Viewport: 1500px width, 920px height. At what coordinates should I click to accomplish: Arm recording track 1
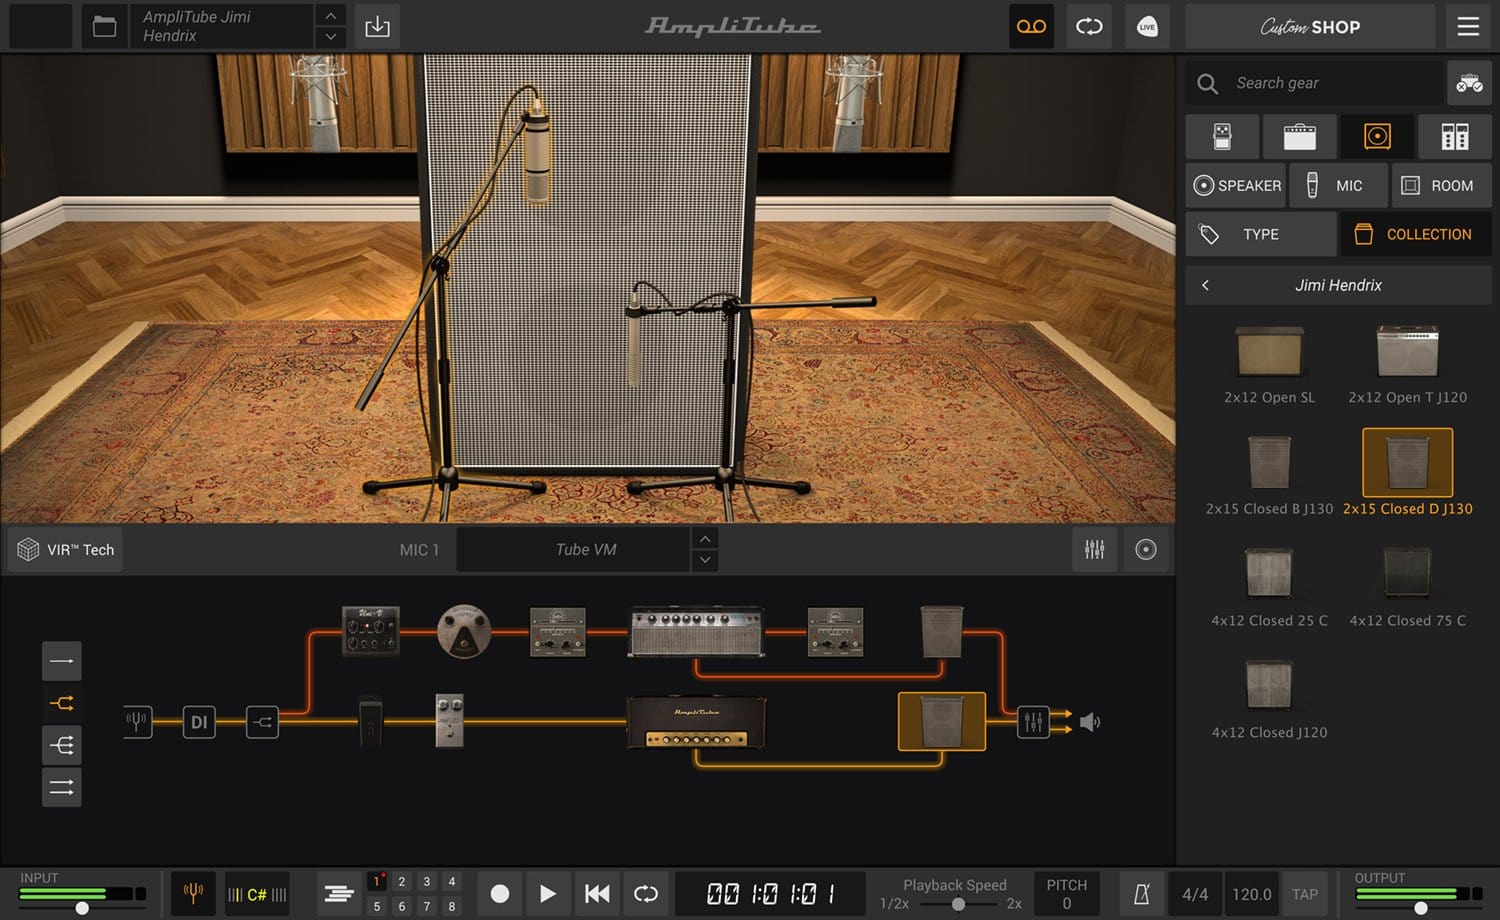(377, 881)
